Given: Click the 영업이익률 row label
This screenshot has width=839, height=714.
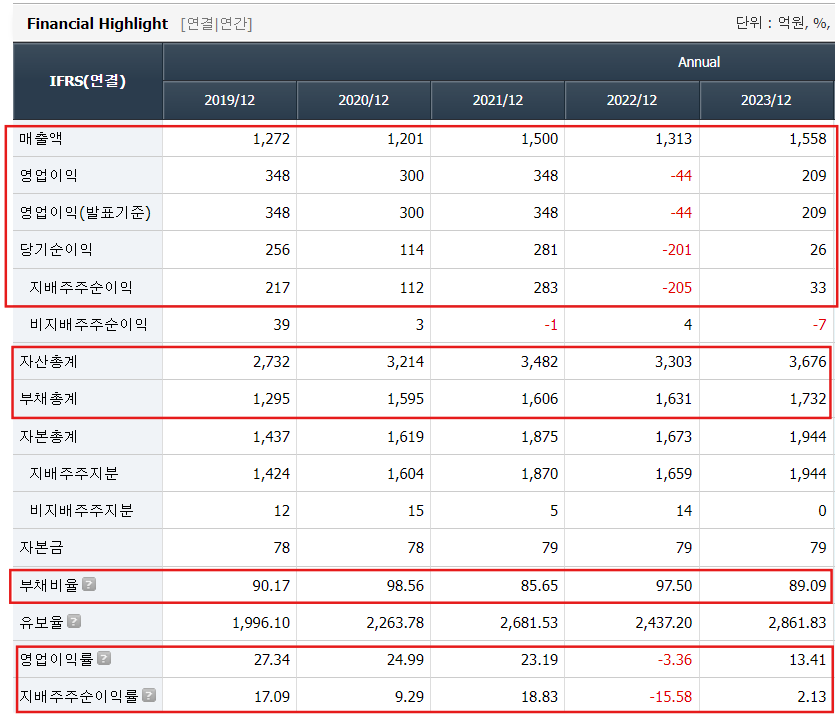Looking at the screenshot, I should coord(56,659).
